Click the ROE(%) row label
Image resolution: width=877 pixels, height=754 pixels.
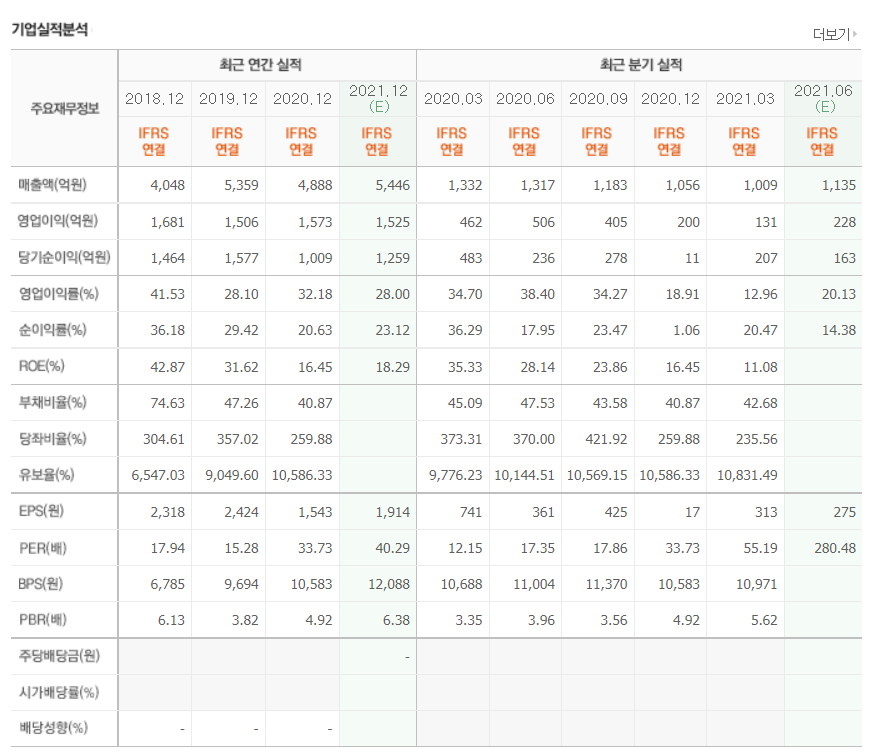[42, 366]
